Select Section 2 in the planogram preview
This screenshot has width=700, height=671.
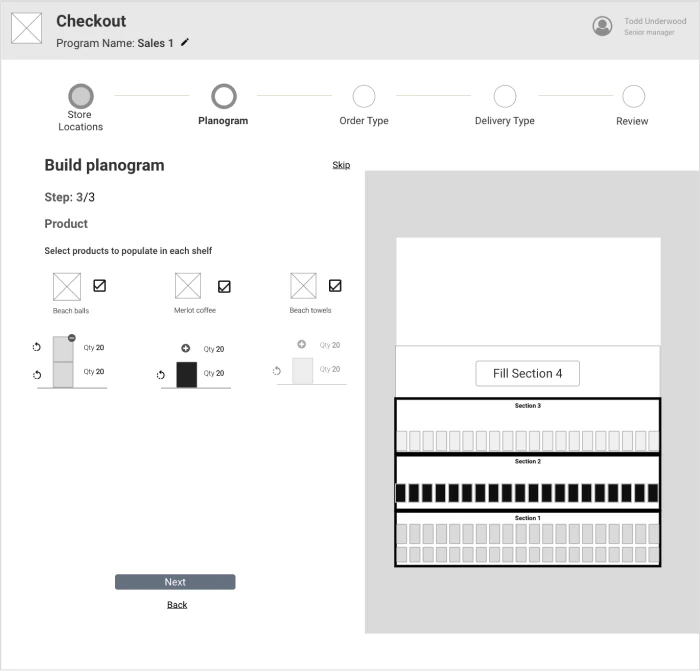(x=528, y=482)
